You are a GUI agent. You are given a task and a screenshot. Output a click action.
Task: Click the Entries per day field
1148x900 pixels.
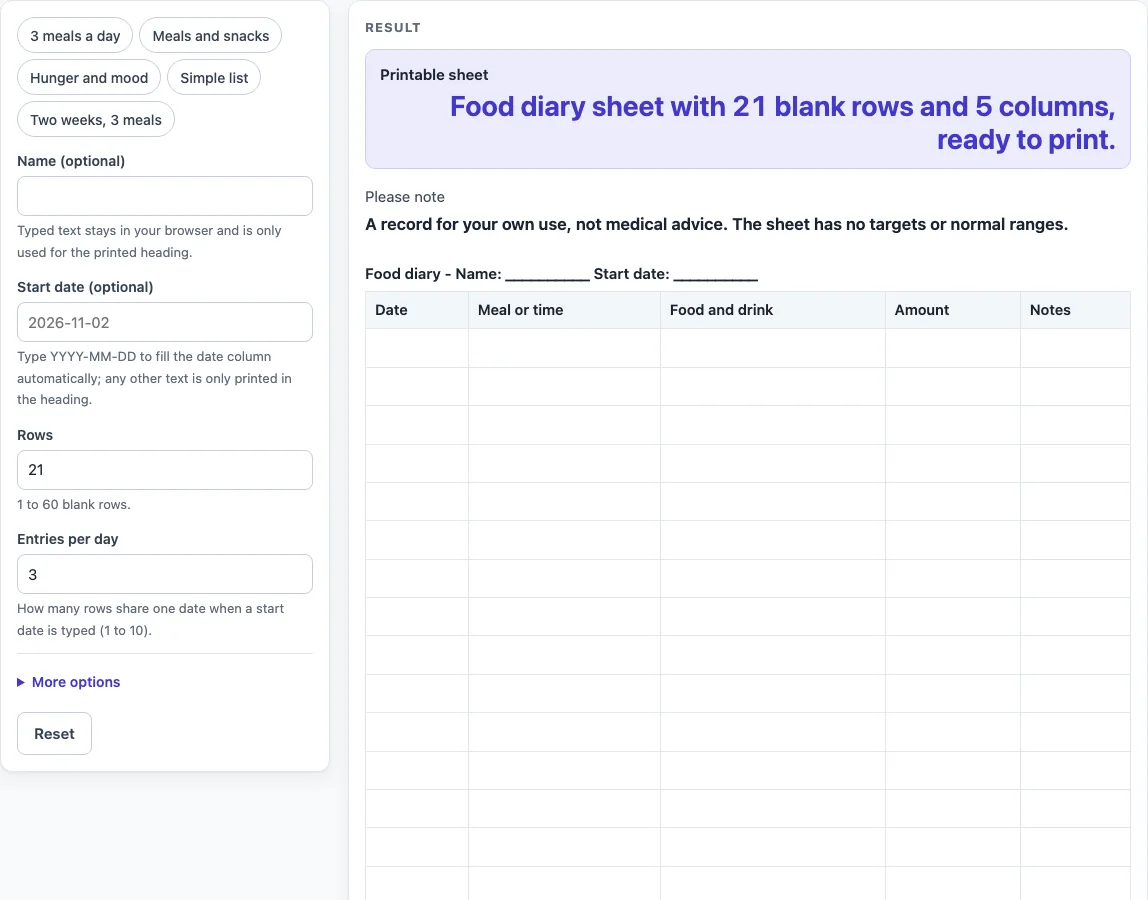coord(165,574)
